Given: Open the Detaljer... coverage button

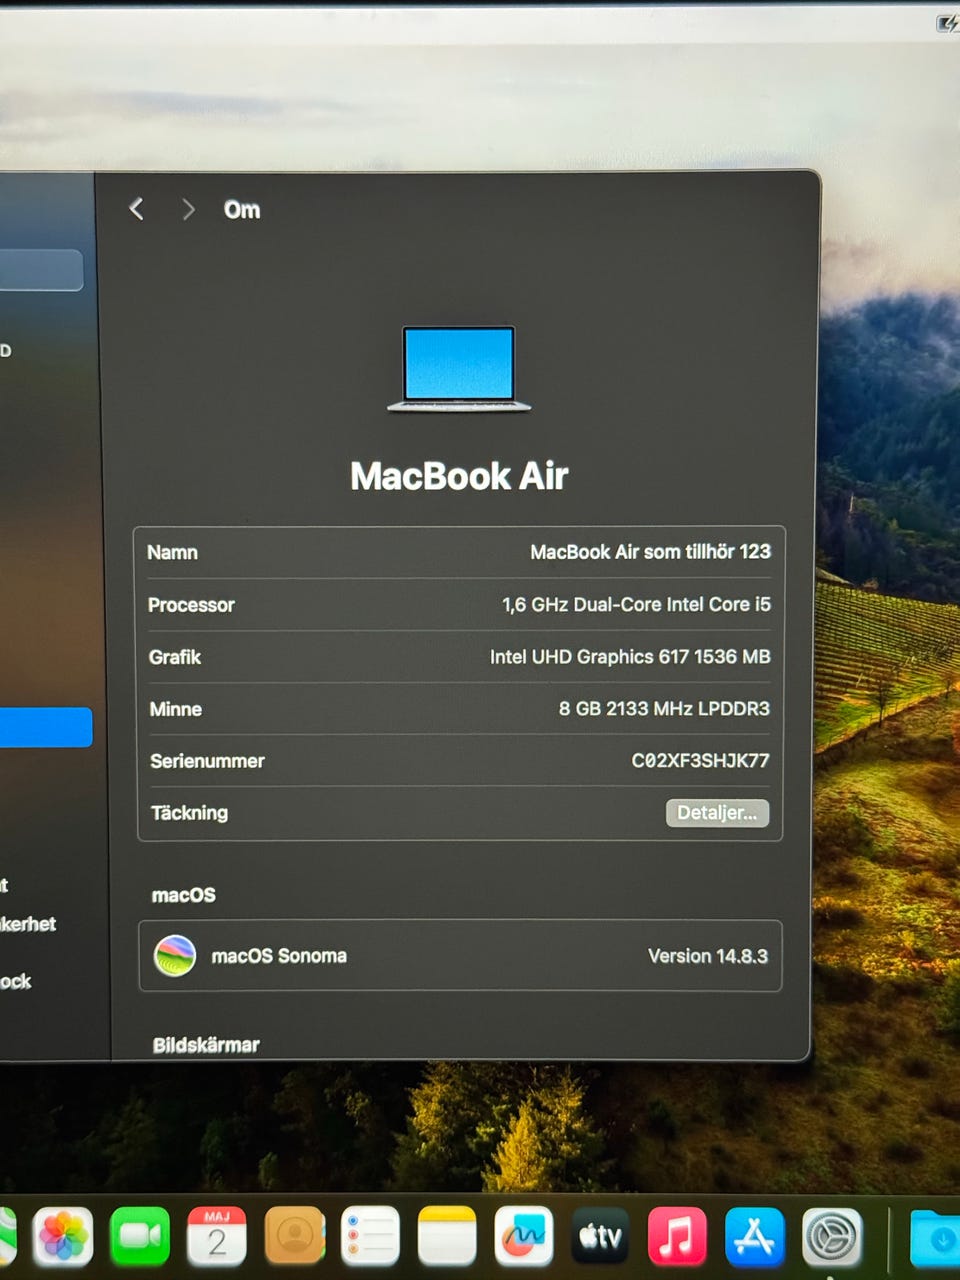Looking at the screenshot, I should pos(717,813).
